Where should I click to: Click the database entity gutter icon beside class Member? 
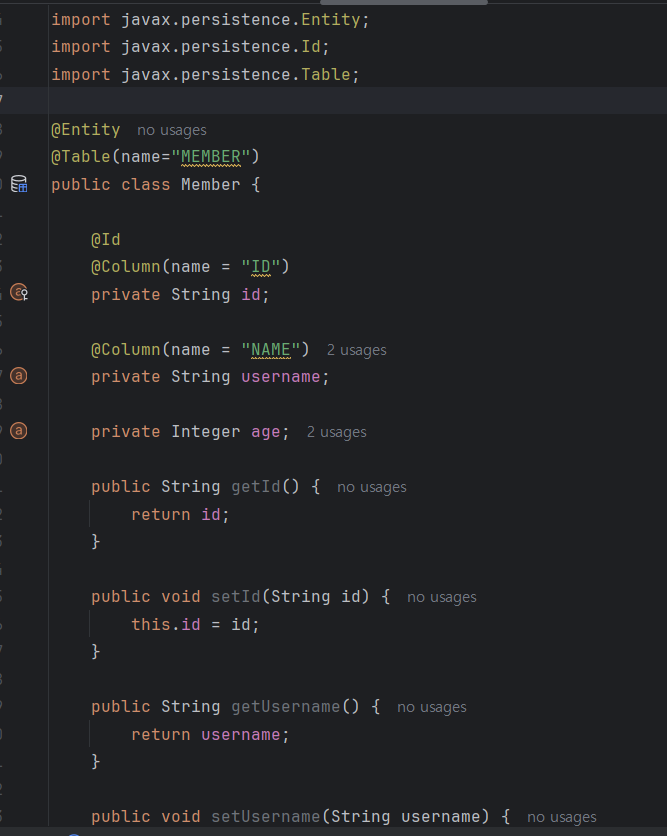pyautogui.click(x=19, y=184)
